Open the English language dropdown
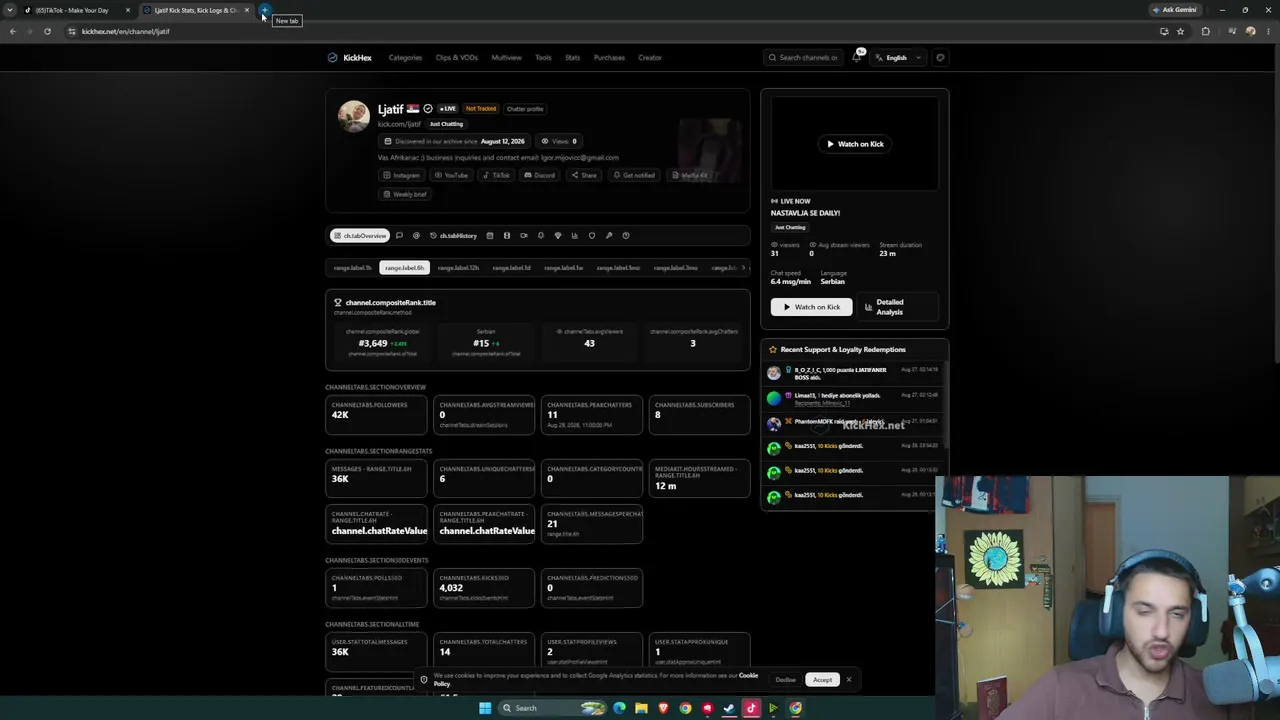 (898, 57)
